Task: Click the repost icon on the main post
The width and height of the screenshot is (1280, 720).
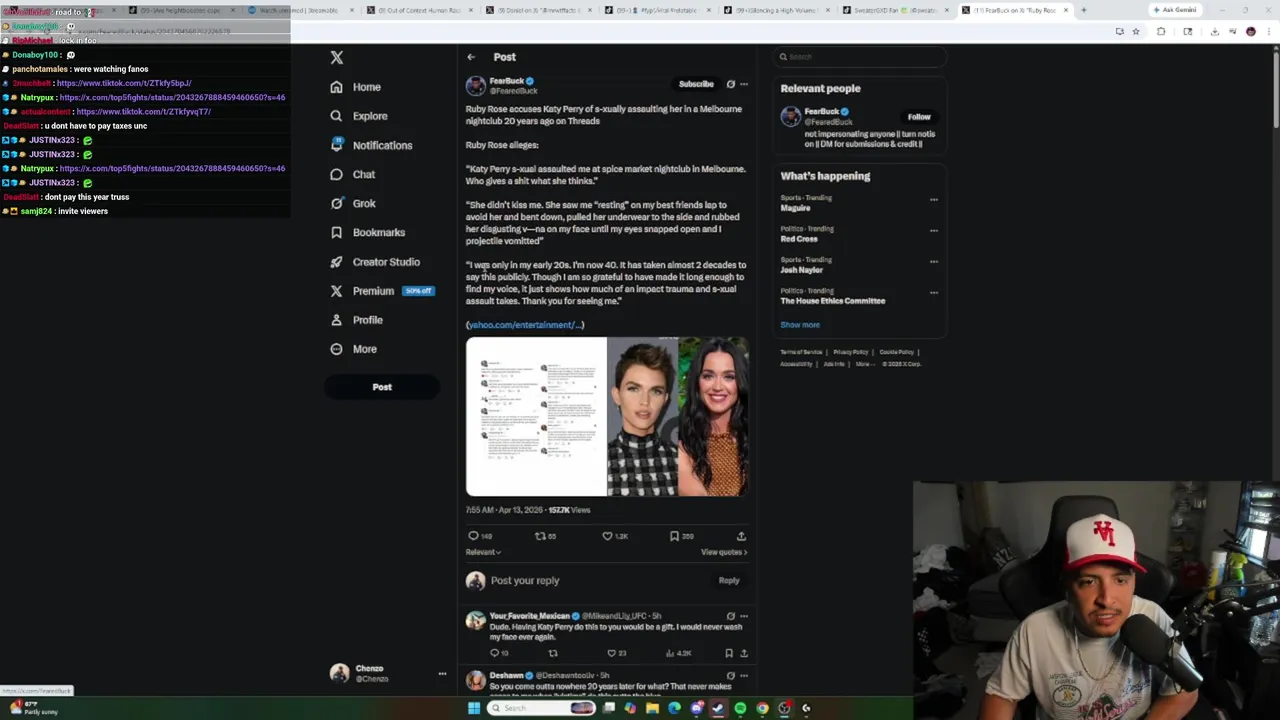Action: coord(541,536)
